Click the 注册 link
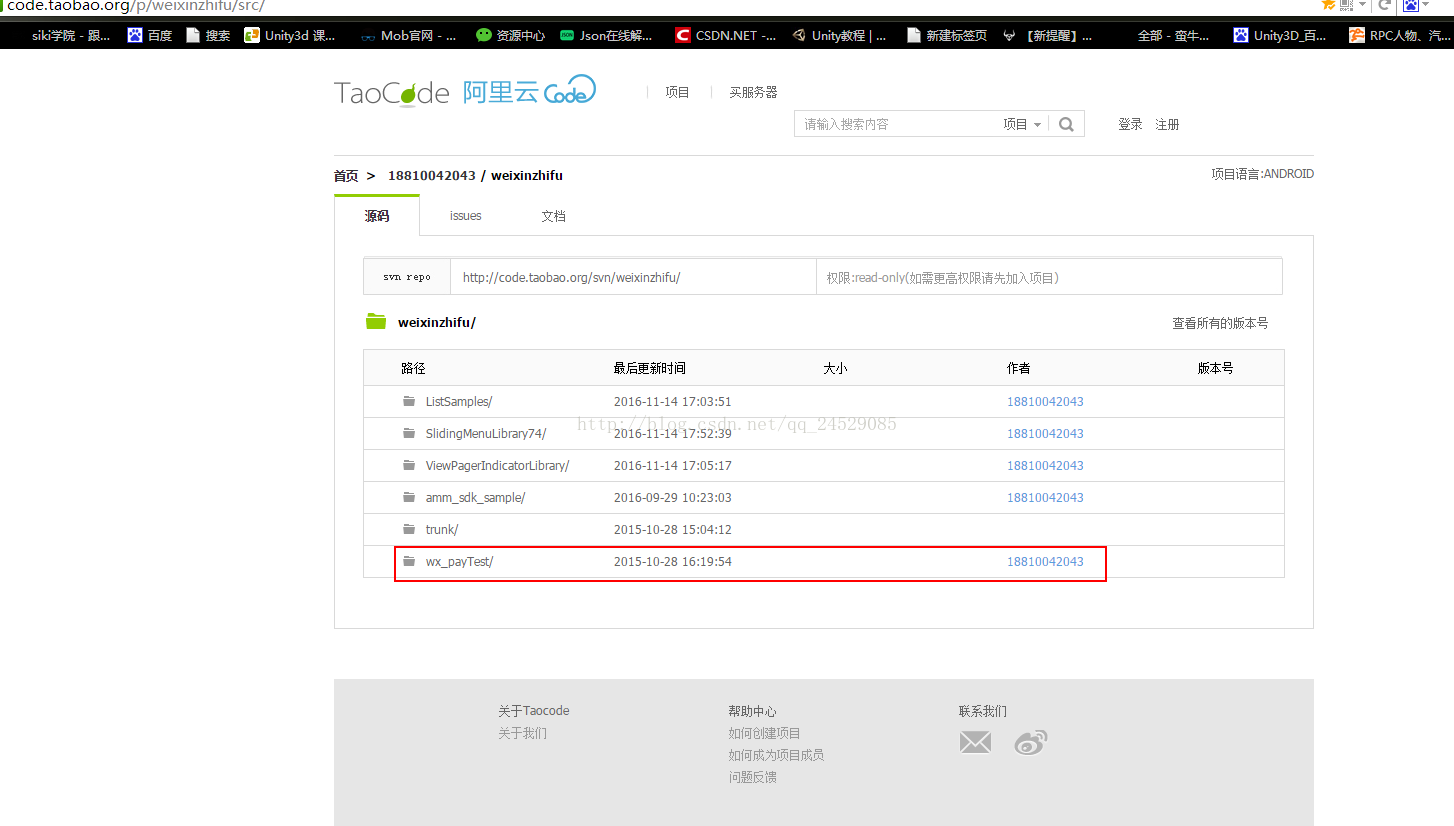The height and width of the screenshot is (826, 1454). click(x=1167, y=124)
